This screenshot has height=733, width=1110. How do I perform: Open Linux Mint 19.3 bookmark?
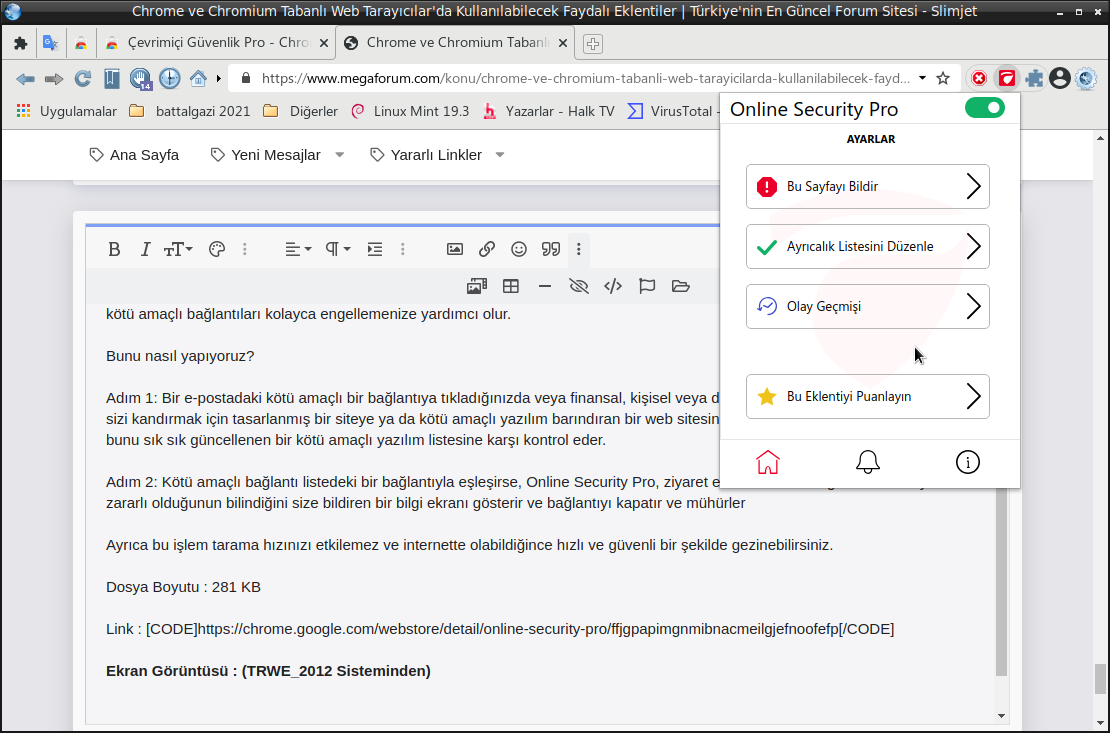411,111
